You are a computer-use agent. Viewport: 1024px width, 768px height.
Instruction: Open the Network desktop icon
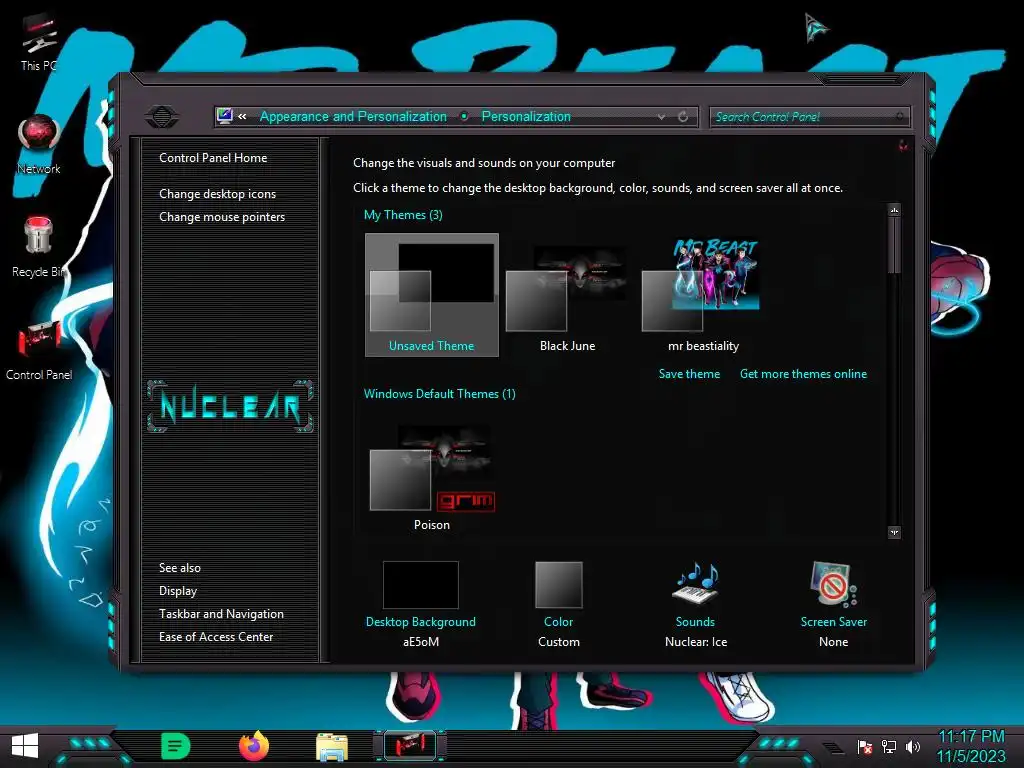39,145
